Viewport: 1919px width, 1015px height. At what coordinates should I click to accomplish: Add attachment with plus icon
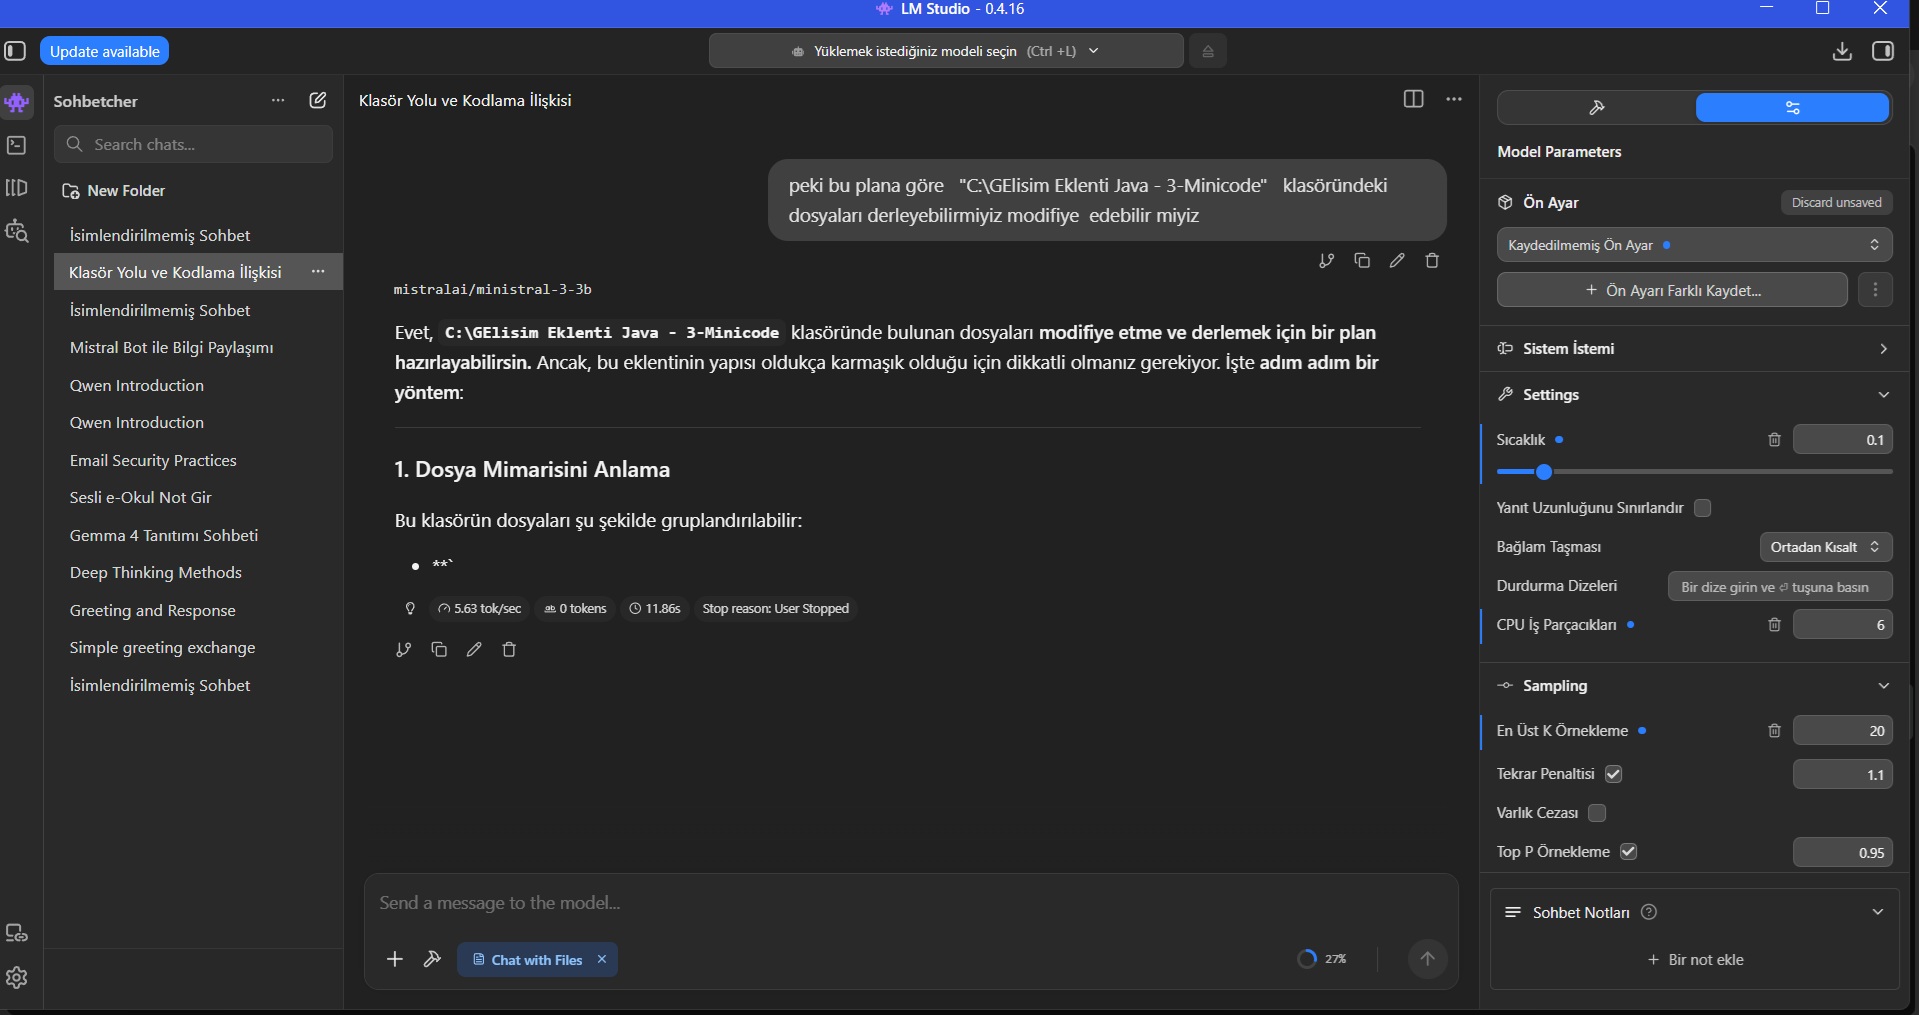coord(395,959)
